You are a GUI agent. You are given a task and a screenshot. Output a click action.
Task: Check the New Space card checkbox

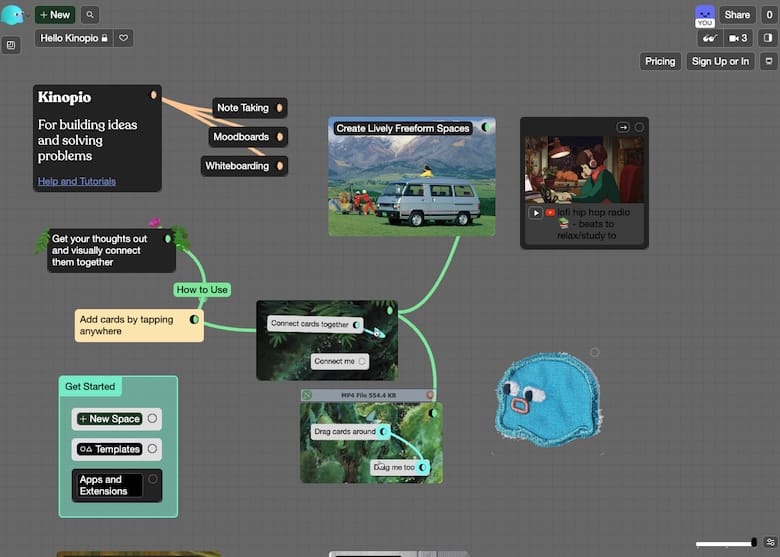tap(152, 418)
